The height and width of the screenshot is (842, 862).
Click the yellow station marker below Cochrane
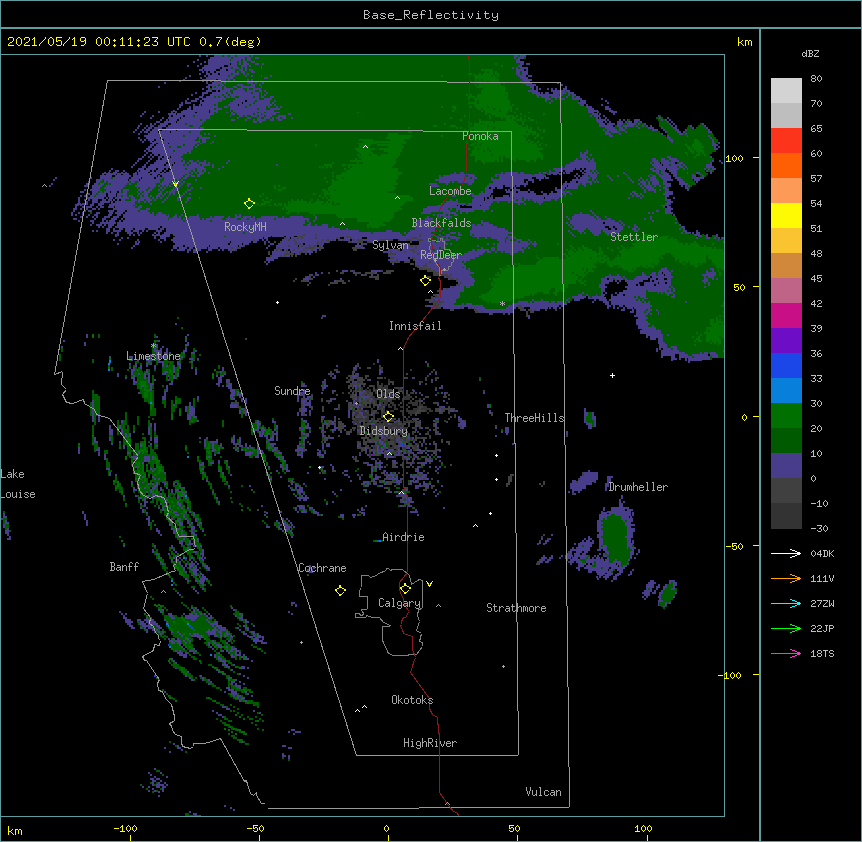340,590
